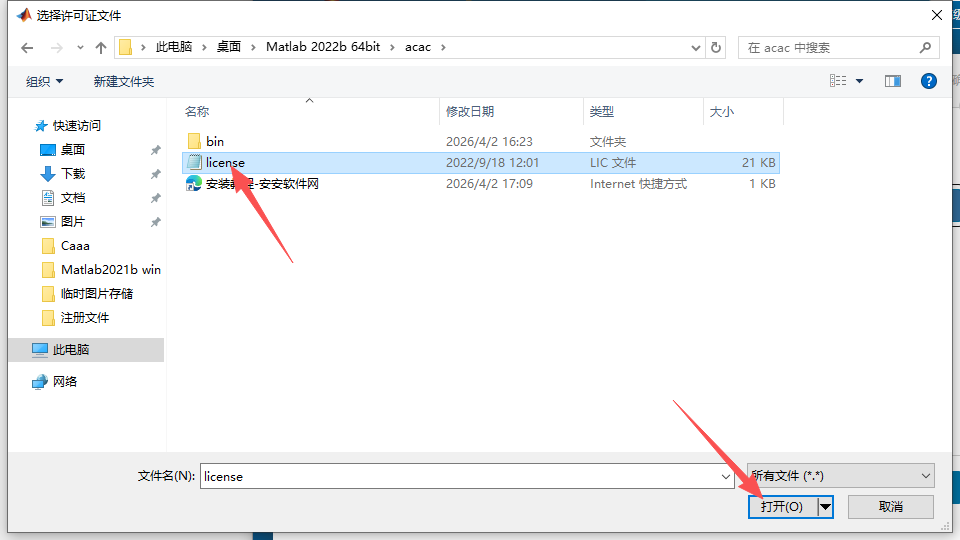Click the pin icon beside 文档
The width and height of the screenshot is (960, 540).
click(156, 198)
